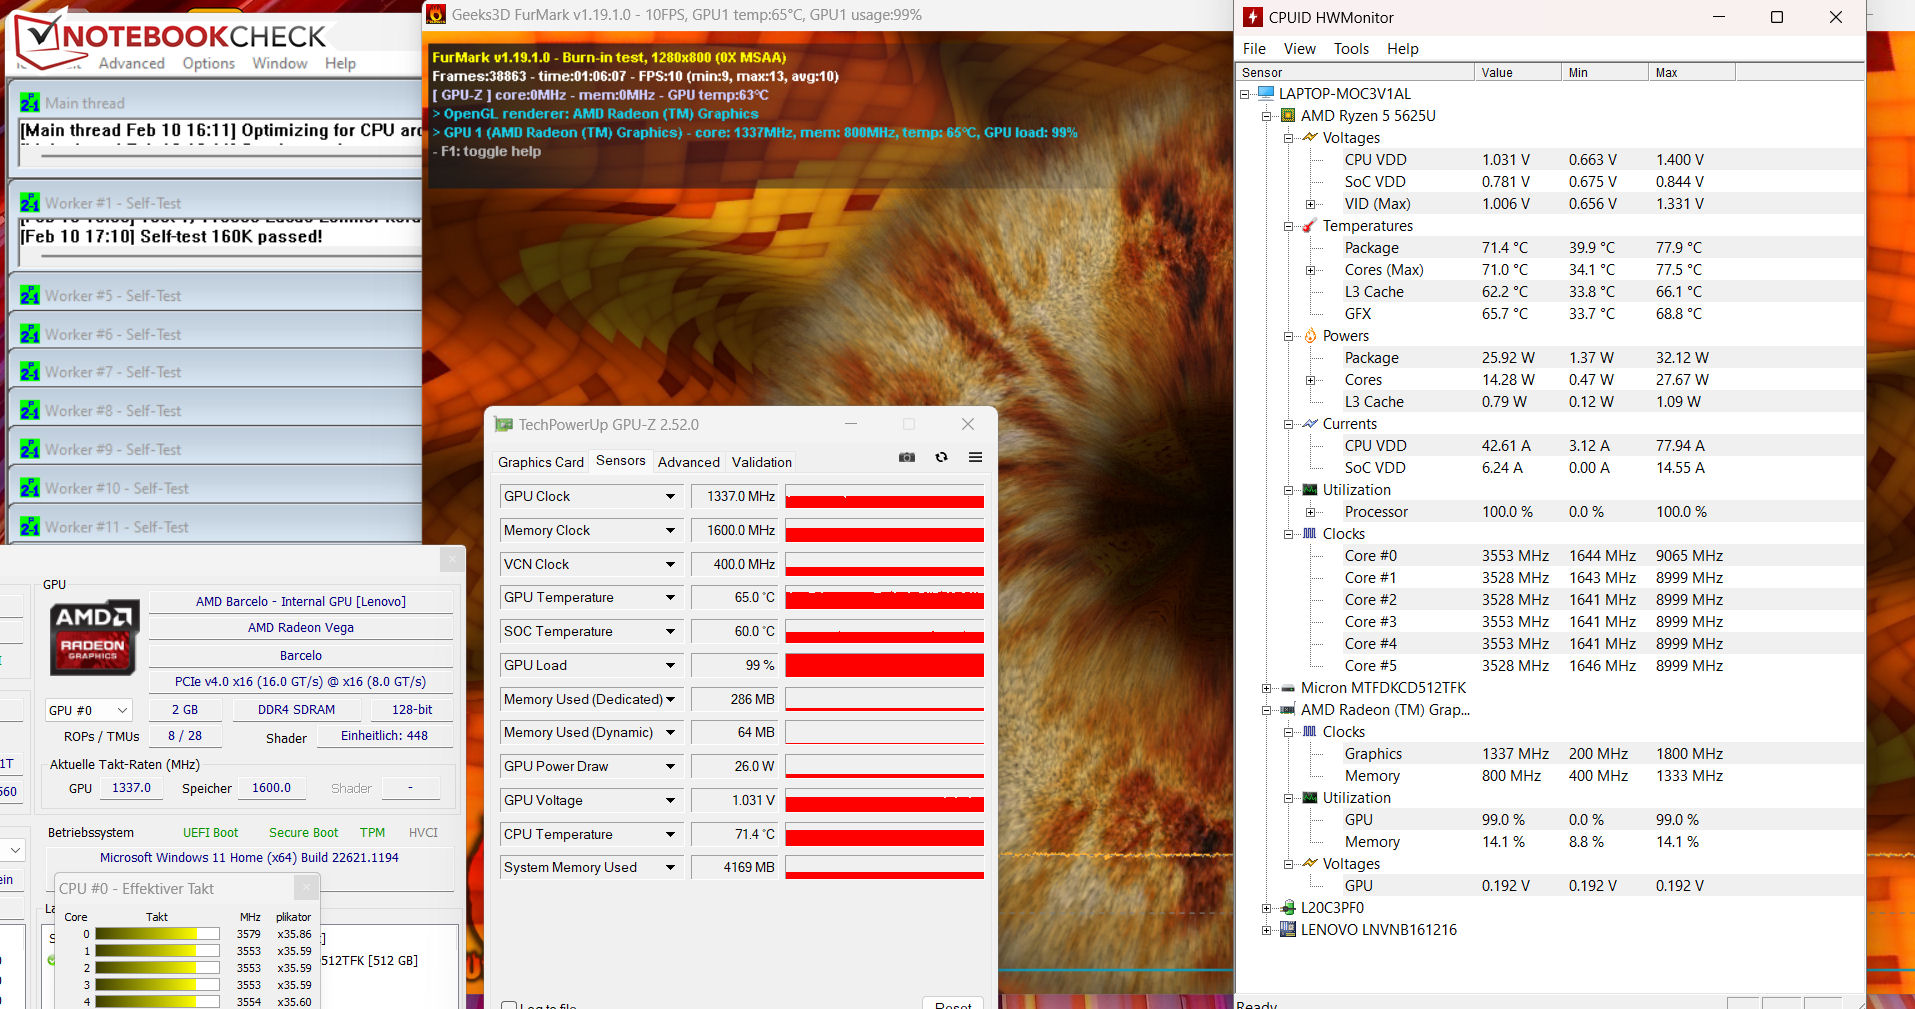Expand the Processor utilization node
This screenshot has height=1009, width=1915.
(x=1310, y=512)
